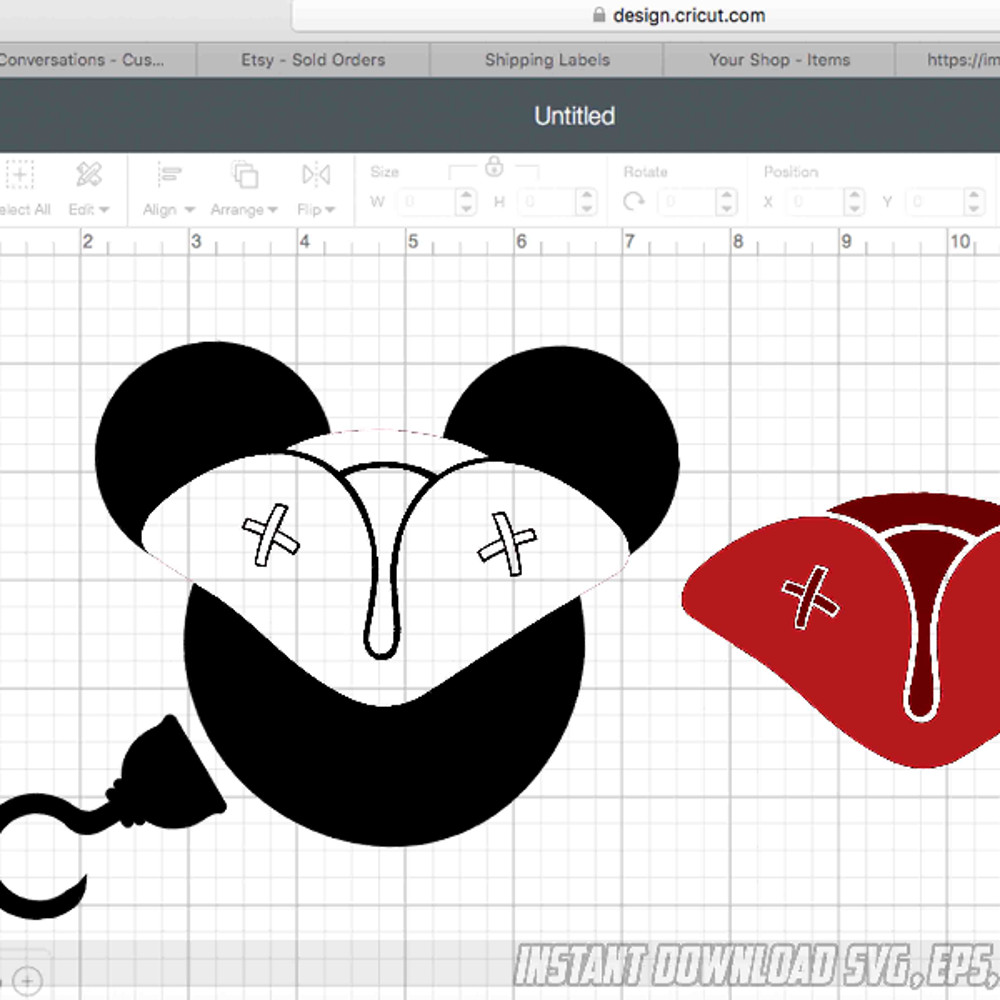Go to the Your Shop - Items tab
The image size is (1000, 1000).
(779, 60)
